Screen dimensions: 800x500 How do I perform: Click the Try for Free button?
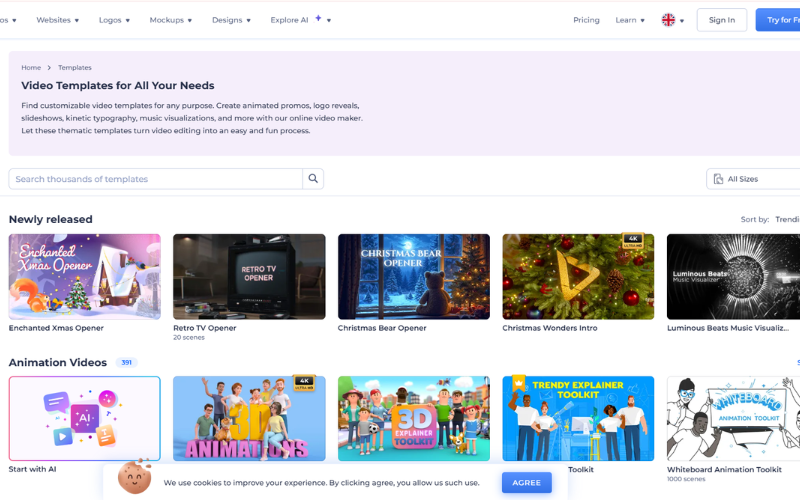click(778, 20)
